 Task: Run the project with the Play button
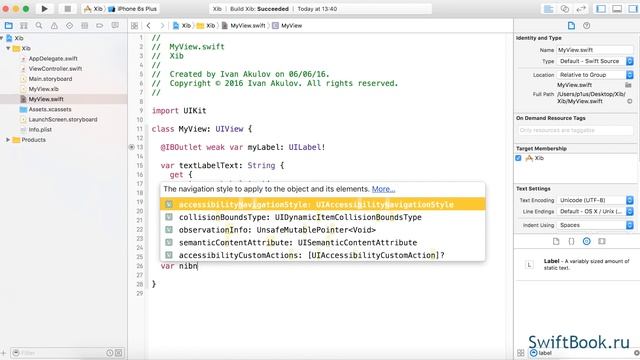pos(44,9)
